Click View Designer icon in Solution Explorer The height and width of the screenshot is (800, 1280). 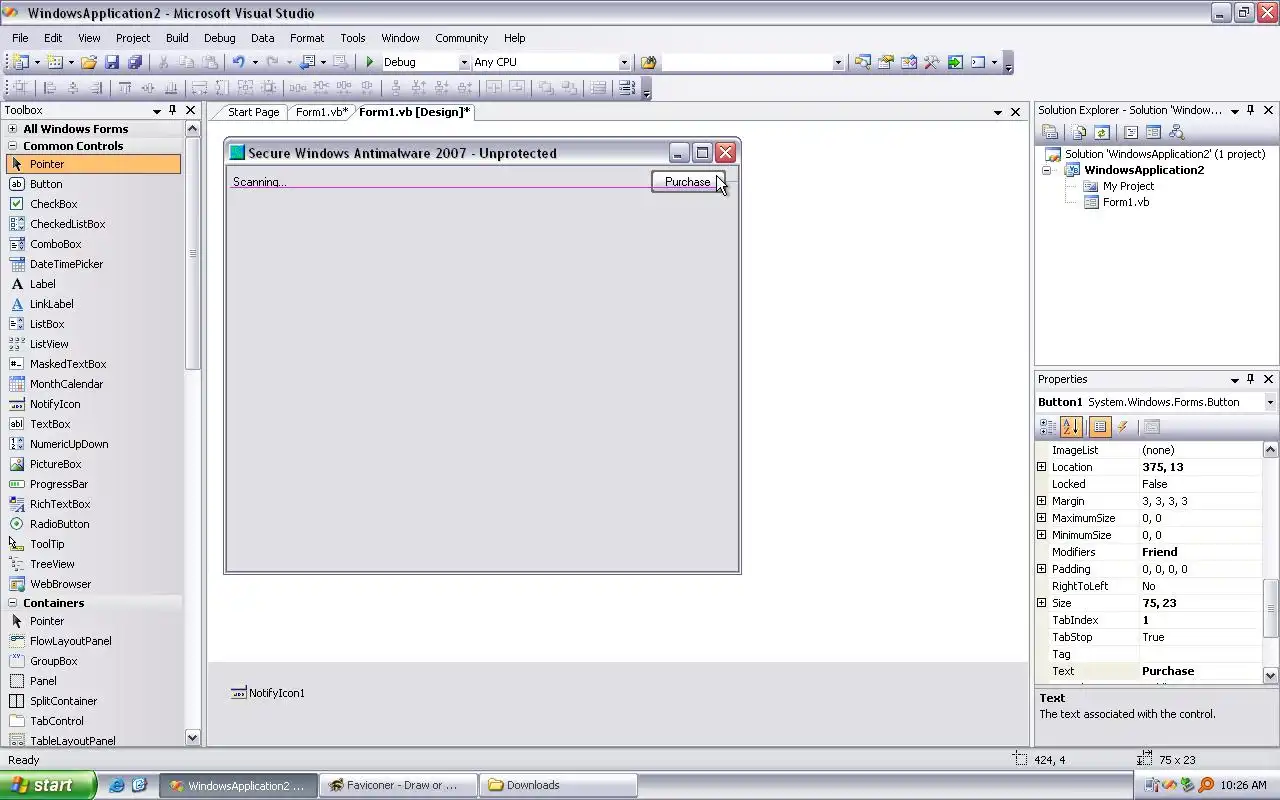(x=1153, y=132)
